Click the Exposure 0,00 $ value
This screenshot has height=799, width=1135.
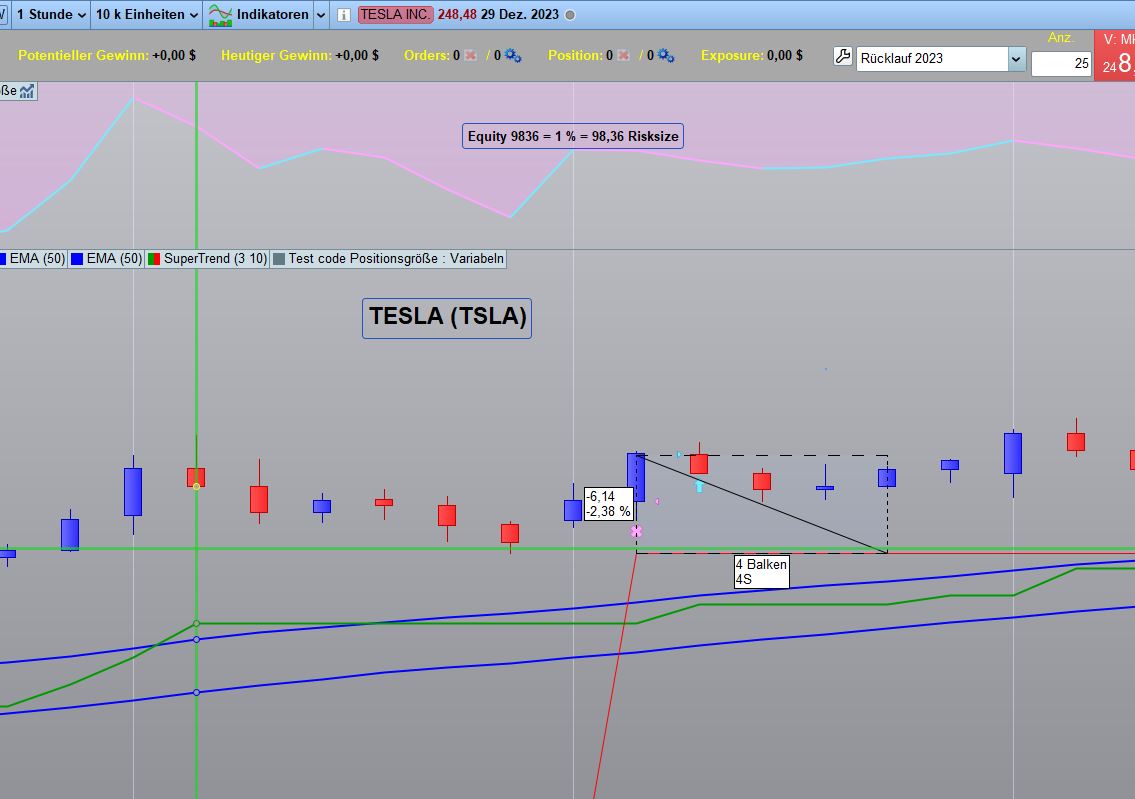[x=785, y=55]
